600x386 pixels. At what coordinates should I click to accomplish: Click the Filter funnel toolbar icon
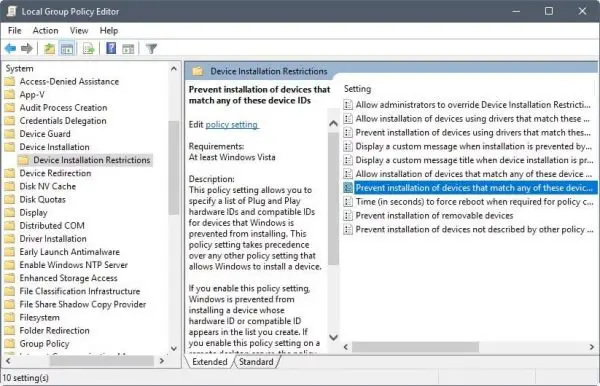[152, 49]
